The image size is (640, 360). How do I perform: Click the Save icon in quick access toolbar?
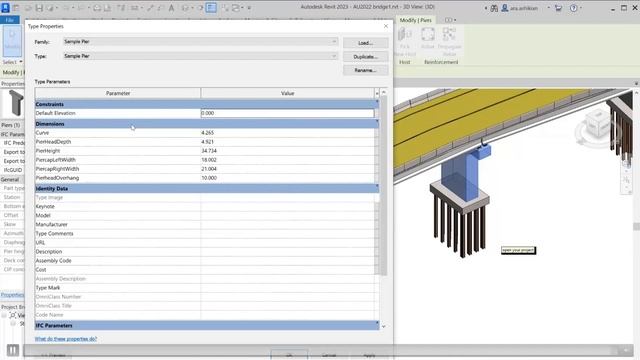[39, 8]
